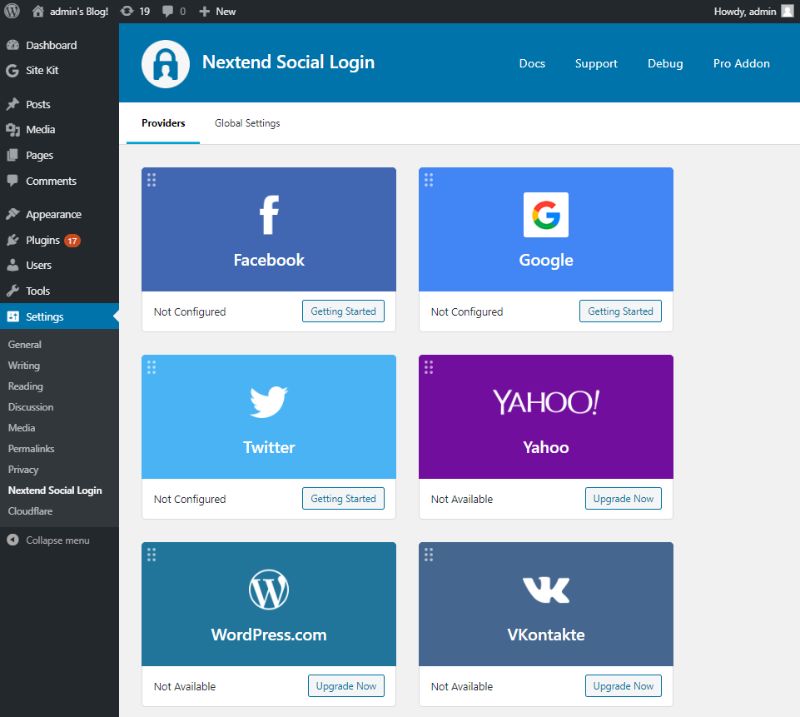Click the Collapse menu label
This screenshot has height=717, width=800.
[x=58, y=540]
